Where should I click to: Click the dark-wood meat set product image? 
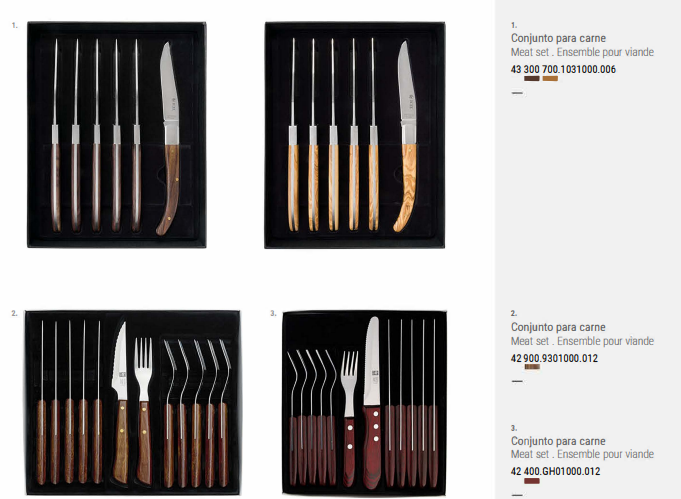(x=116, y=135)
